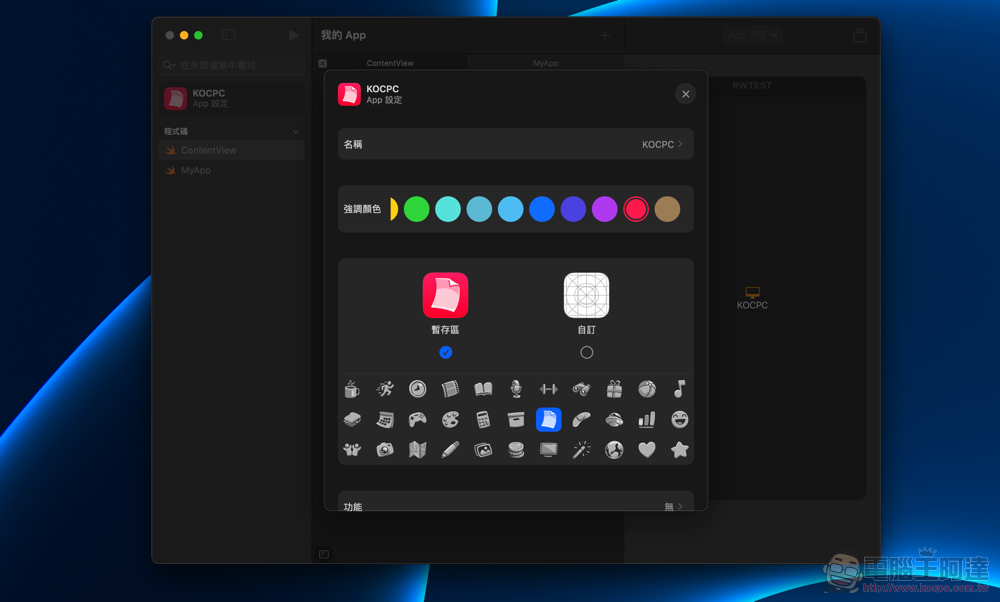This screenshot has height=602, width=1000.
Task: Click the highlighted blue paper icon
Action: (x=548, y=420)
